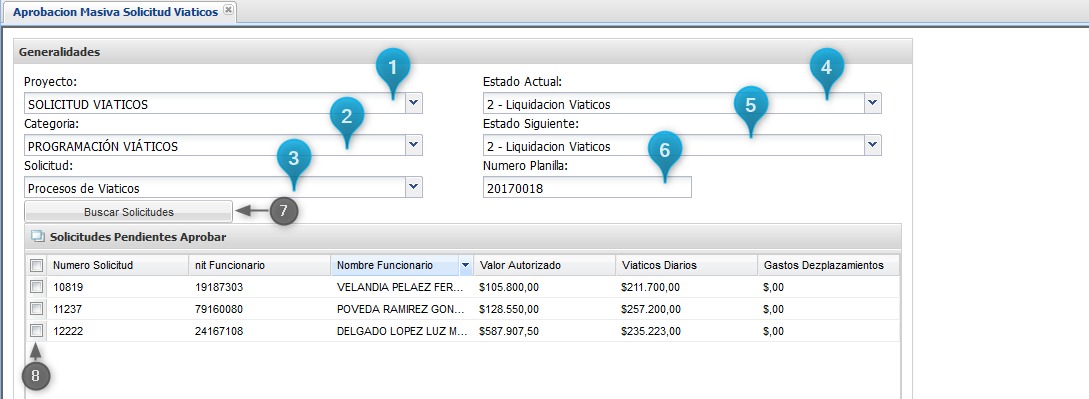Click the Gastos Dezplazamientos column header
Image resolution: width=1089 pixels, height=399 pixels.
[x=829, y=265]
